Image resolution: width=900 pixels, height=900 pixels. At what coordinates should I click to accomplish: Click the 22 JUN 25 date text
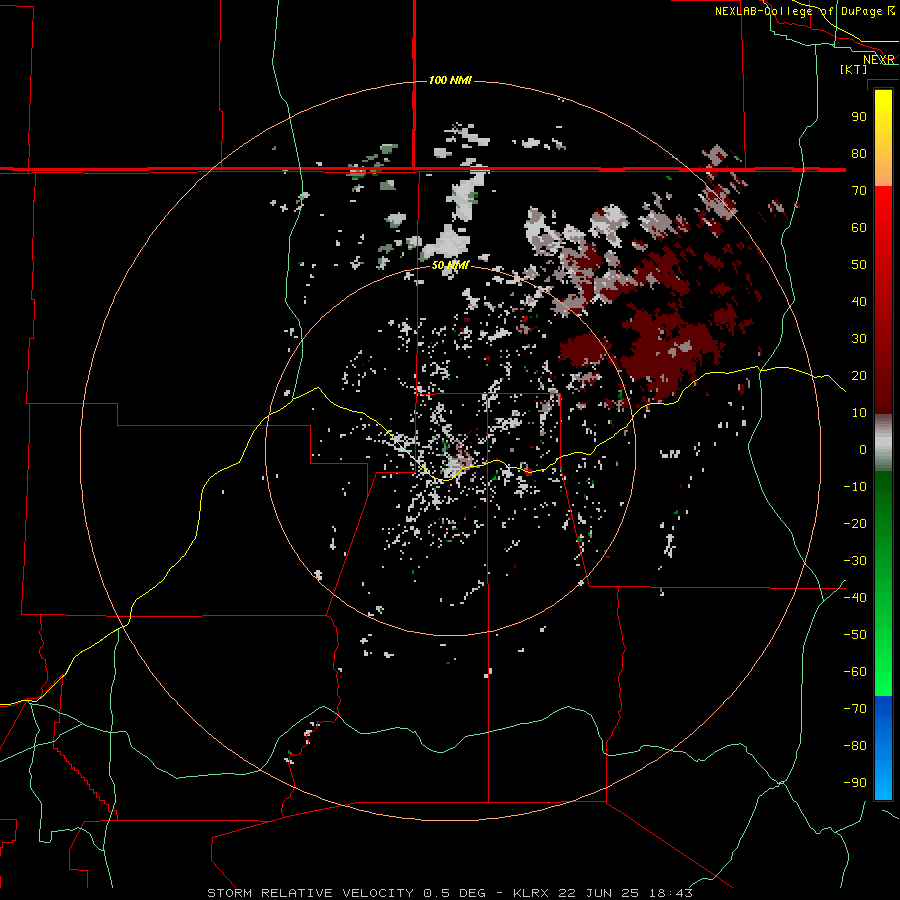tap(599, 893)
